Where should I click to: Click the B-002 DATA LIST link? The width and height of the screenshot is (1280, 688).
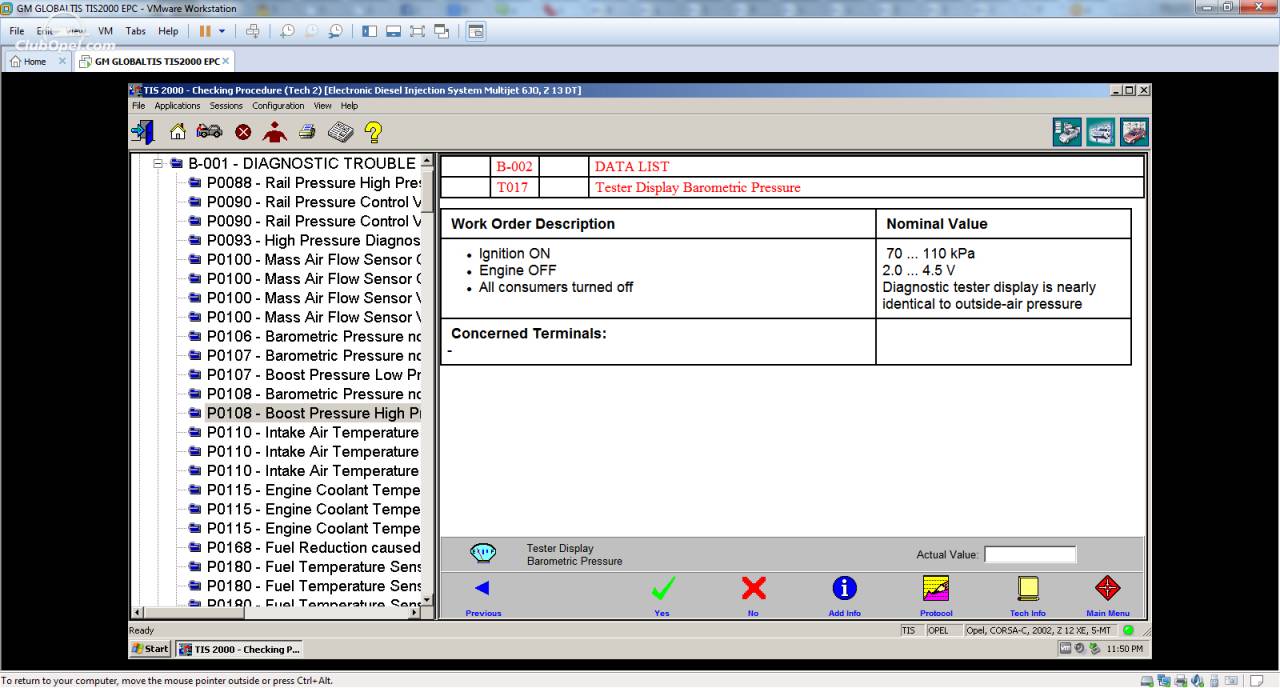632,167
